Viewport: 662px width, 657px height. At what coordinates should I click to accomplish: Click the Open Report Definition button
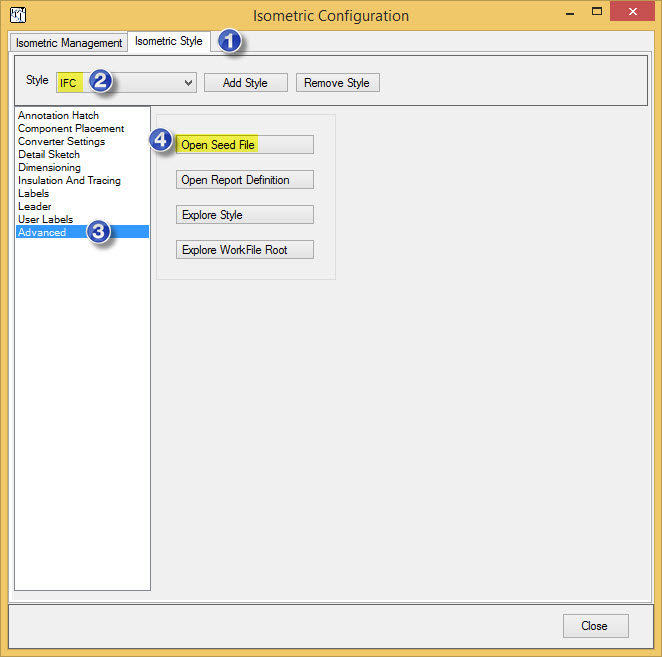(245, 179)
